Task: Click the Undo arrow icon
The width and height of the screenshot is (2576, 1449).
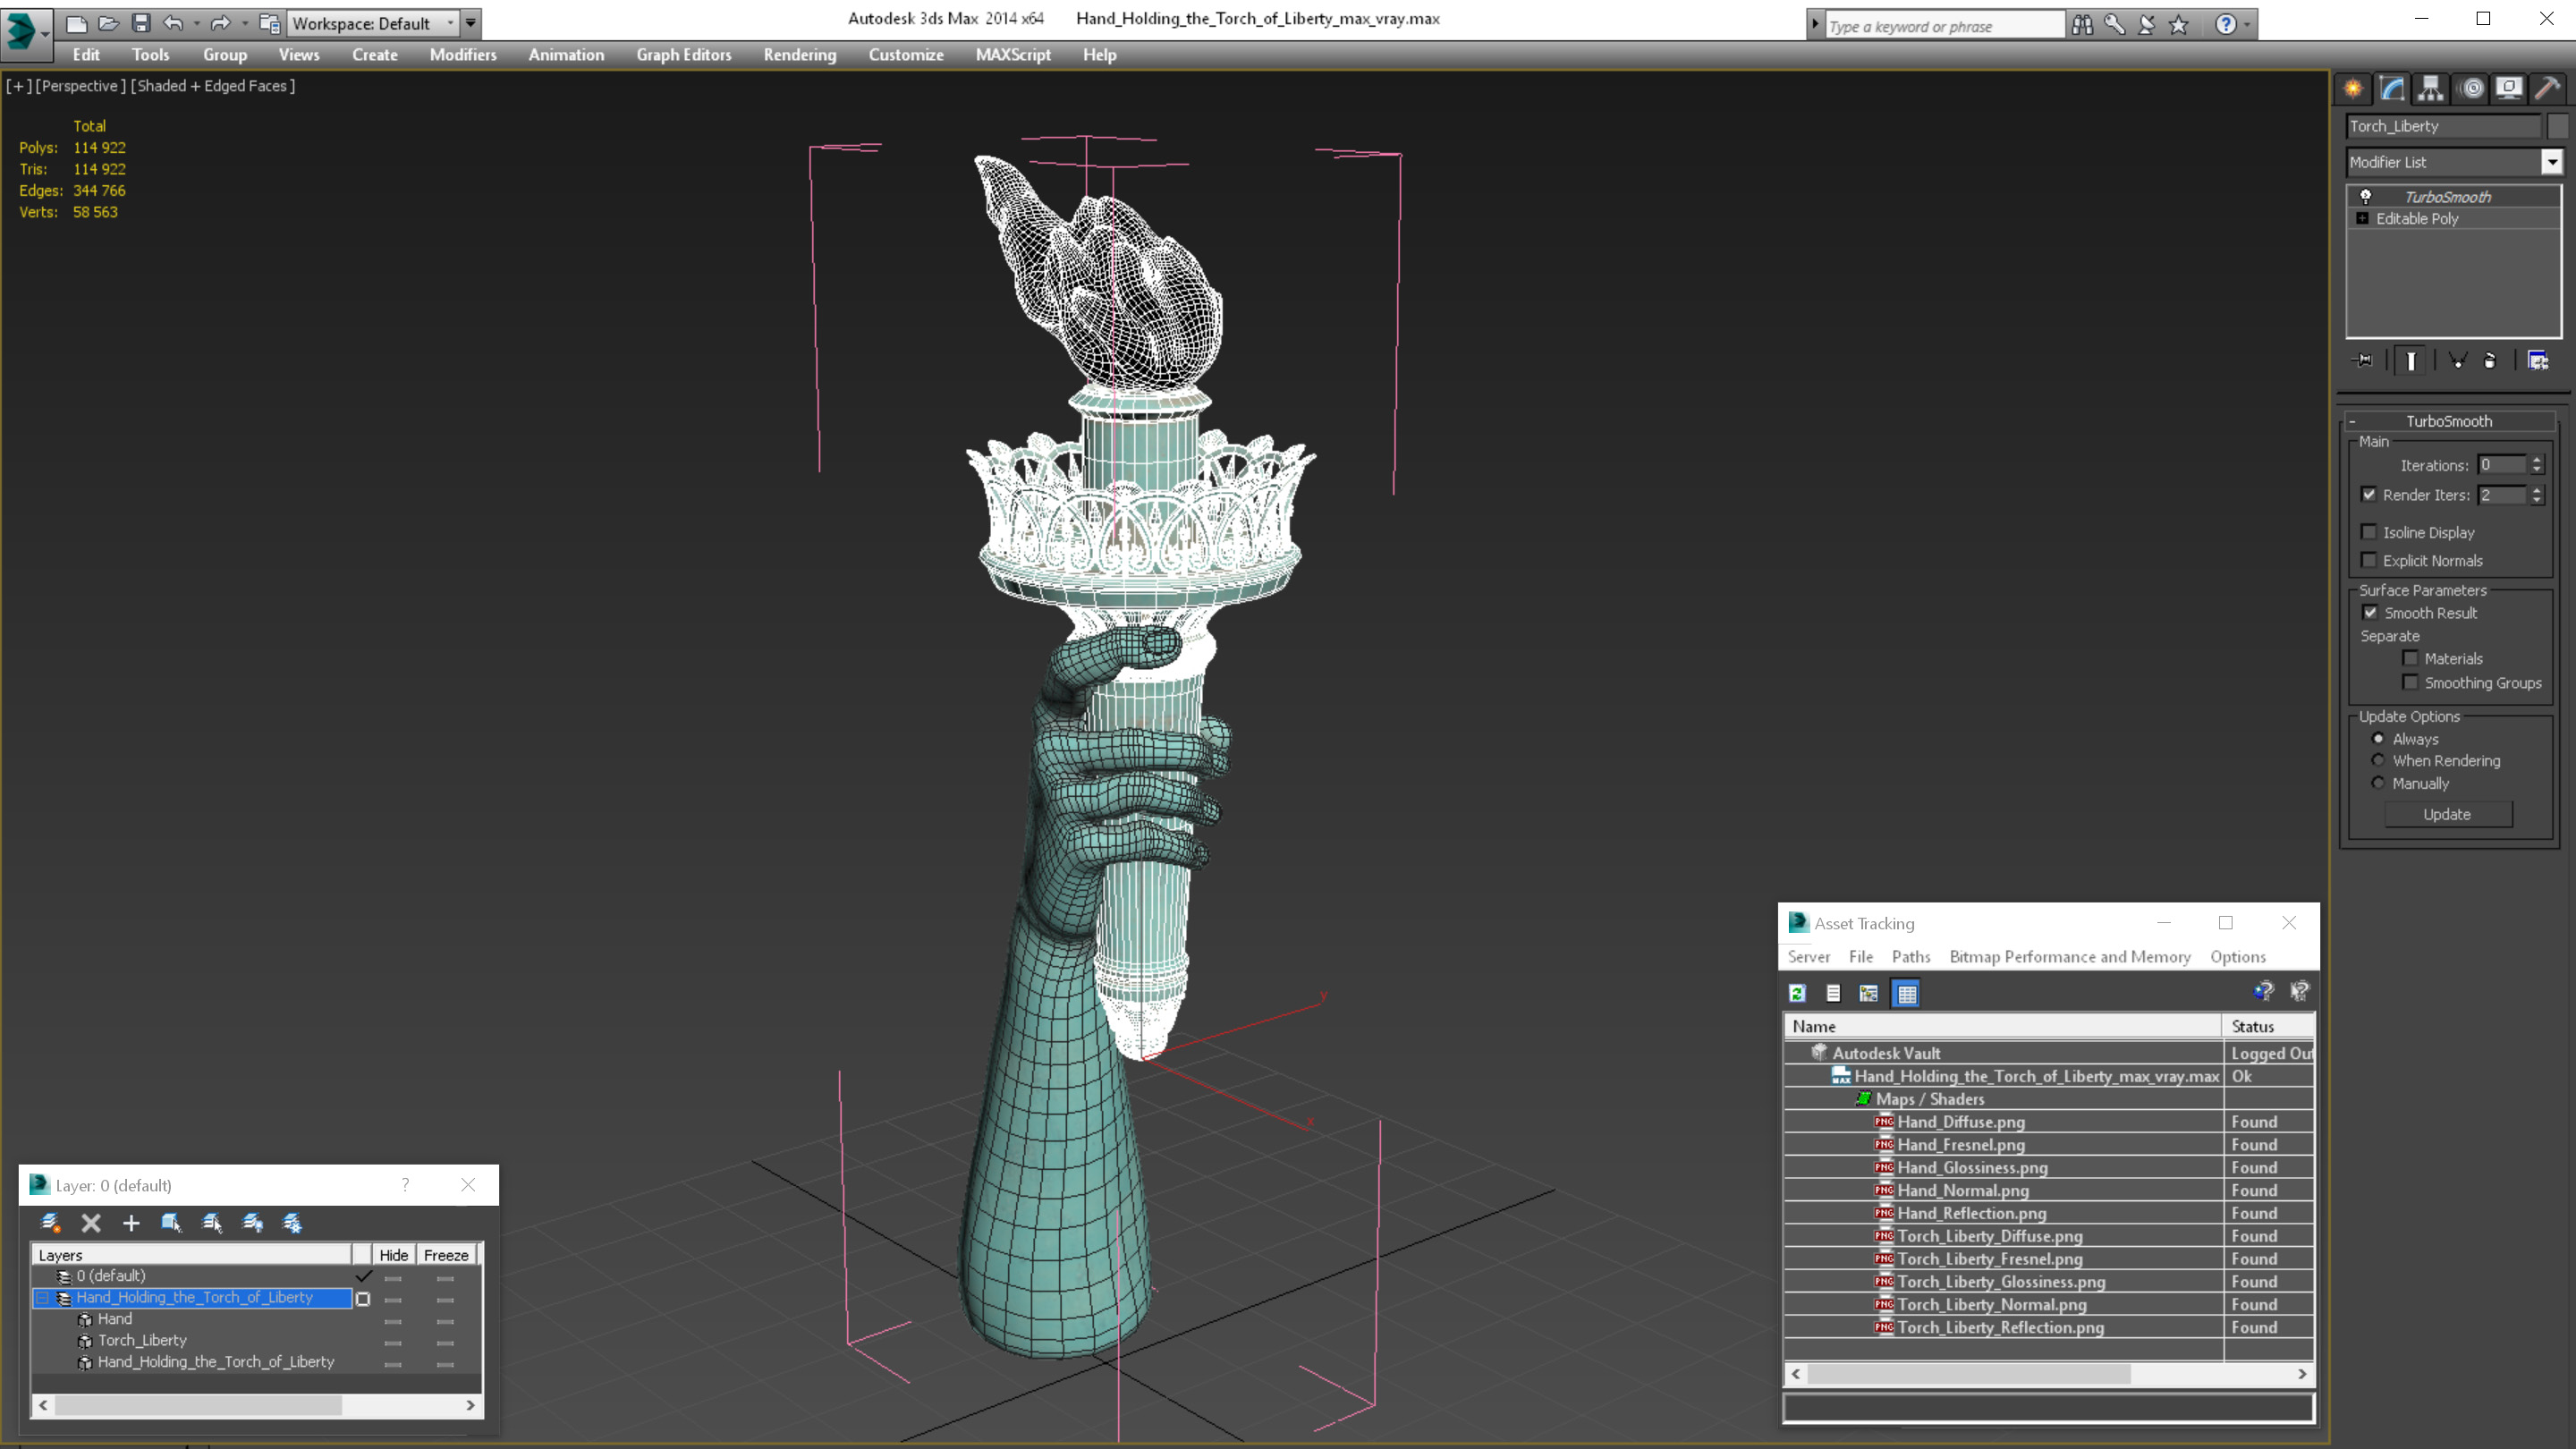Action: click(x=173, y=22)
